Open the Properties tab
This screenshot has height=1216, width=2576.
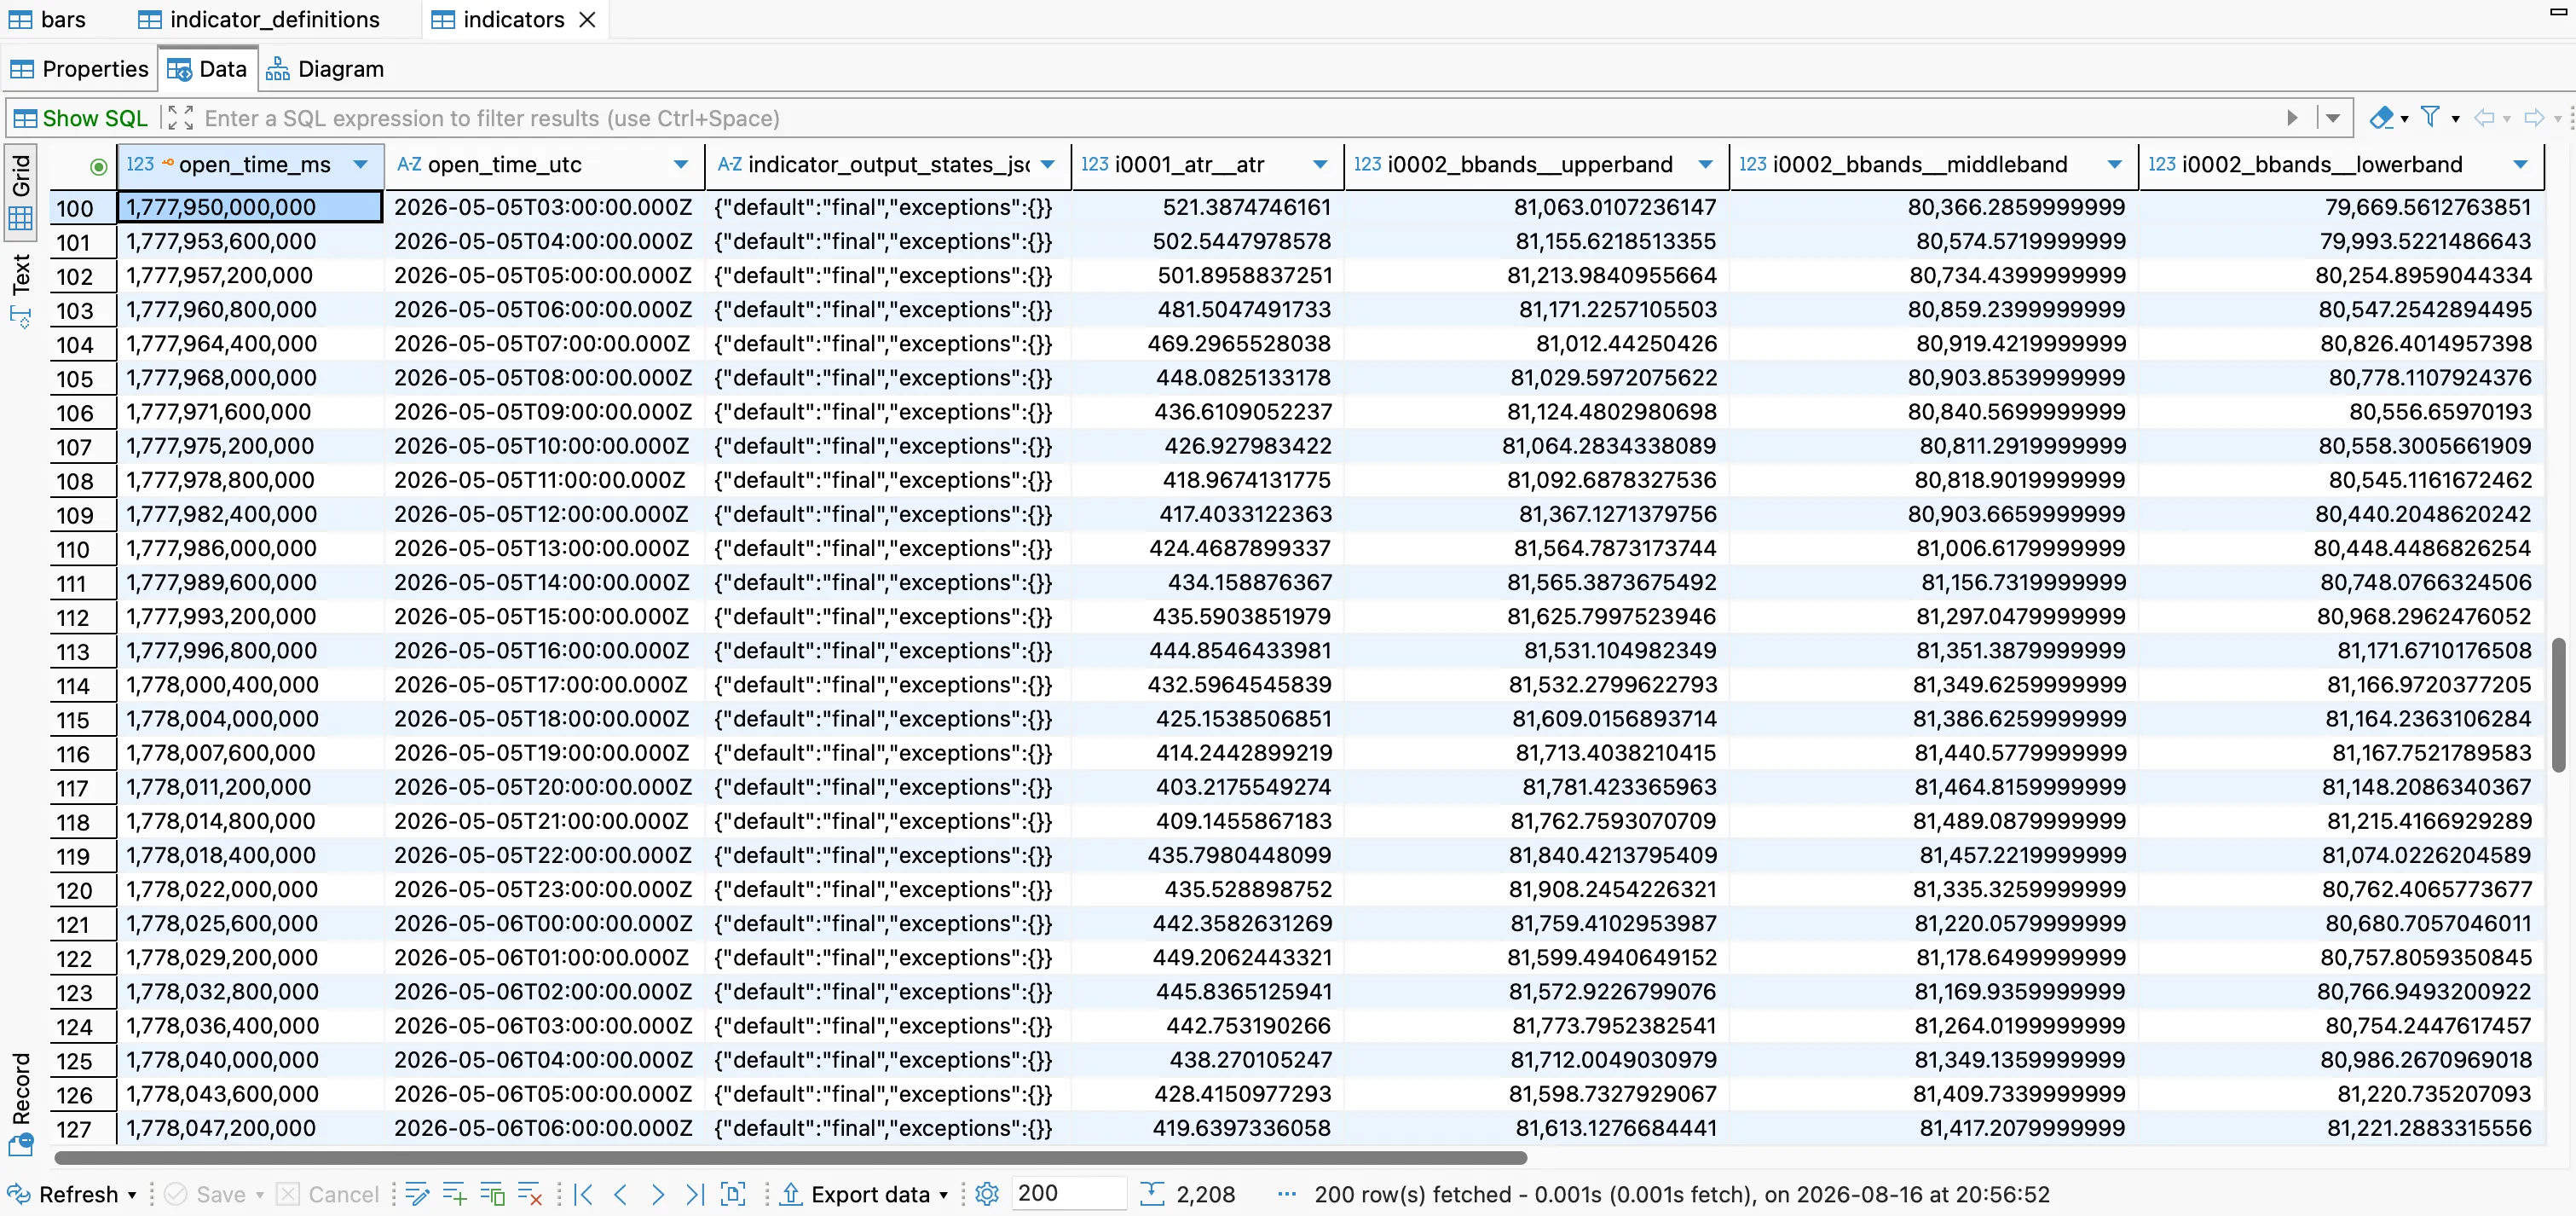(x=79, y=69)
